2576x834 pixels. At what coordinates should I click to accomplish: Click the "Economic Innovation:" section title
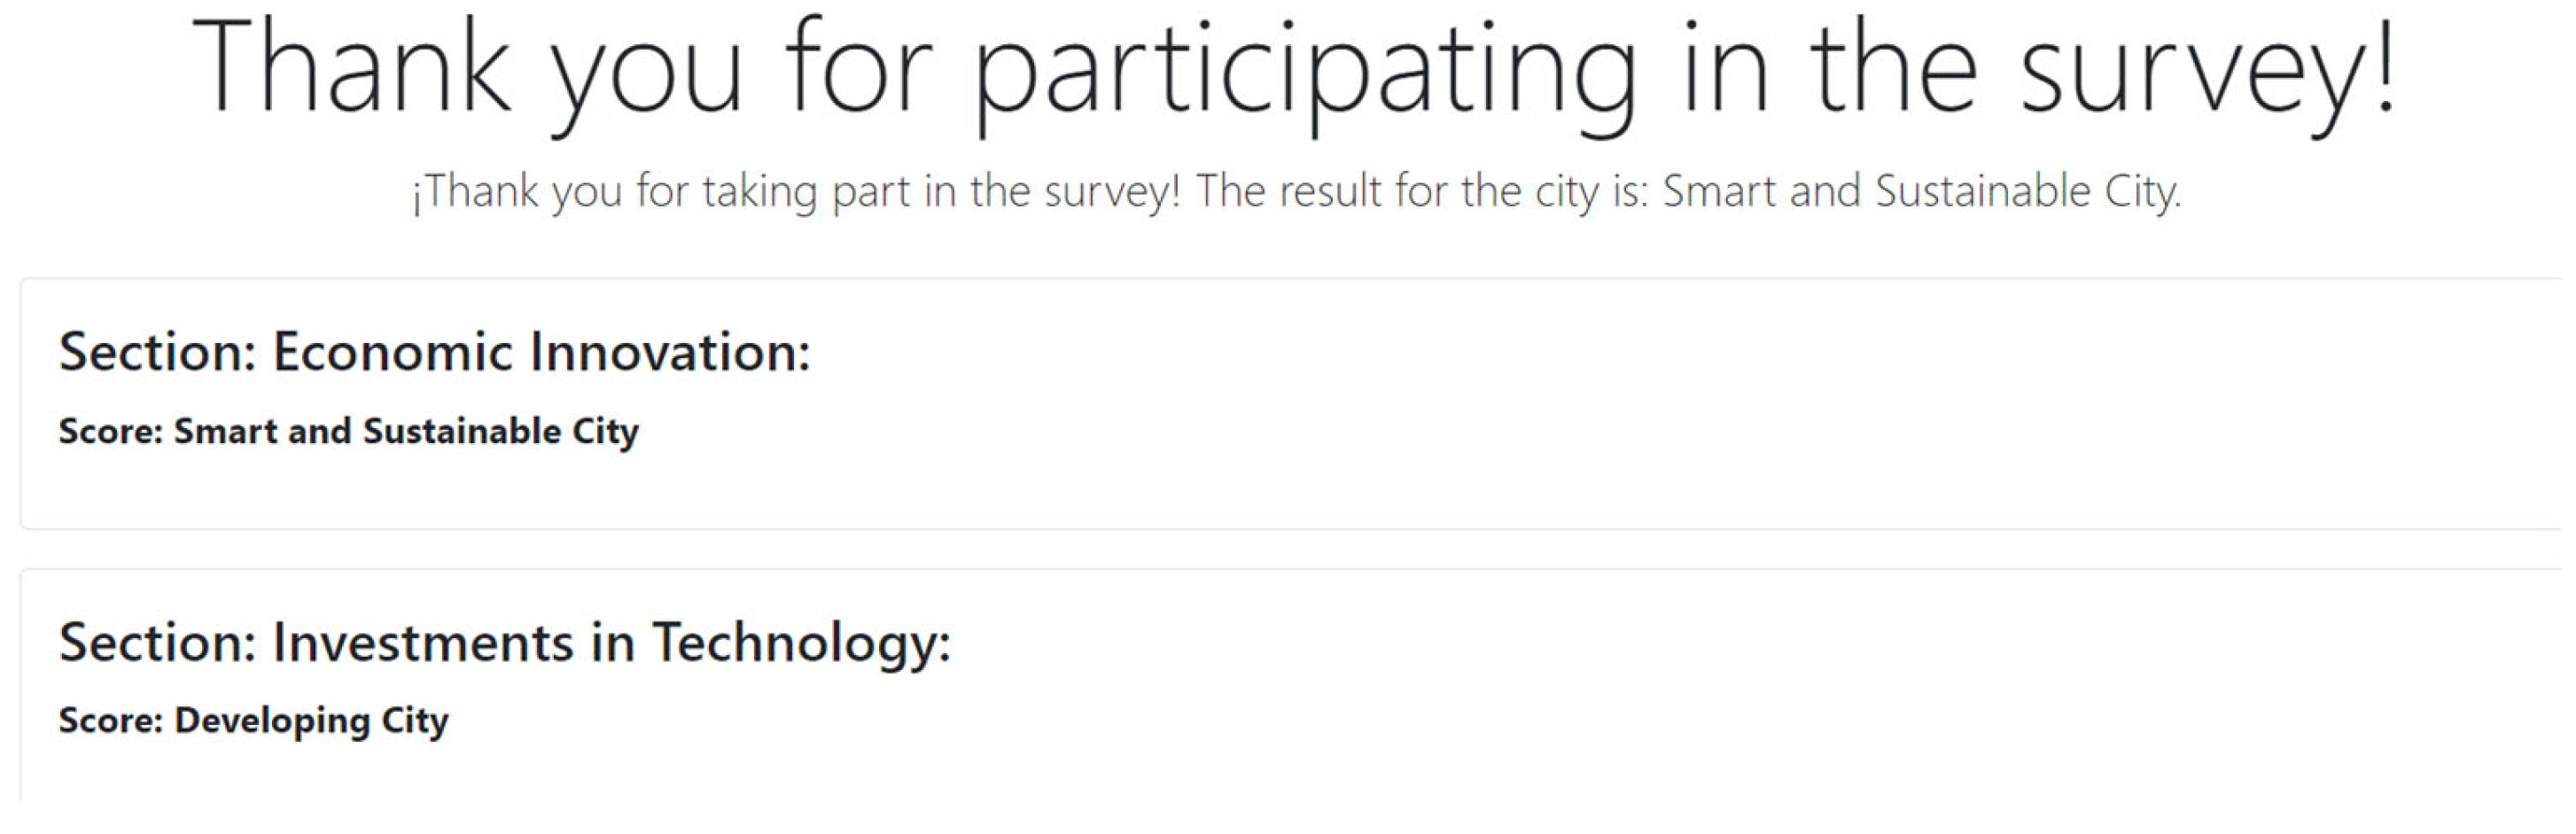[541, 352]
